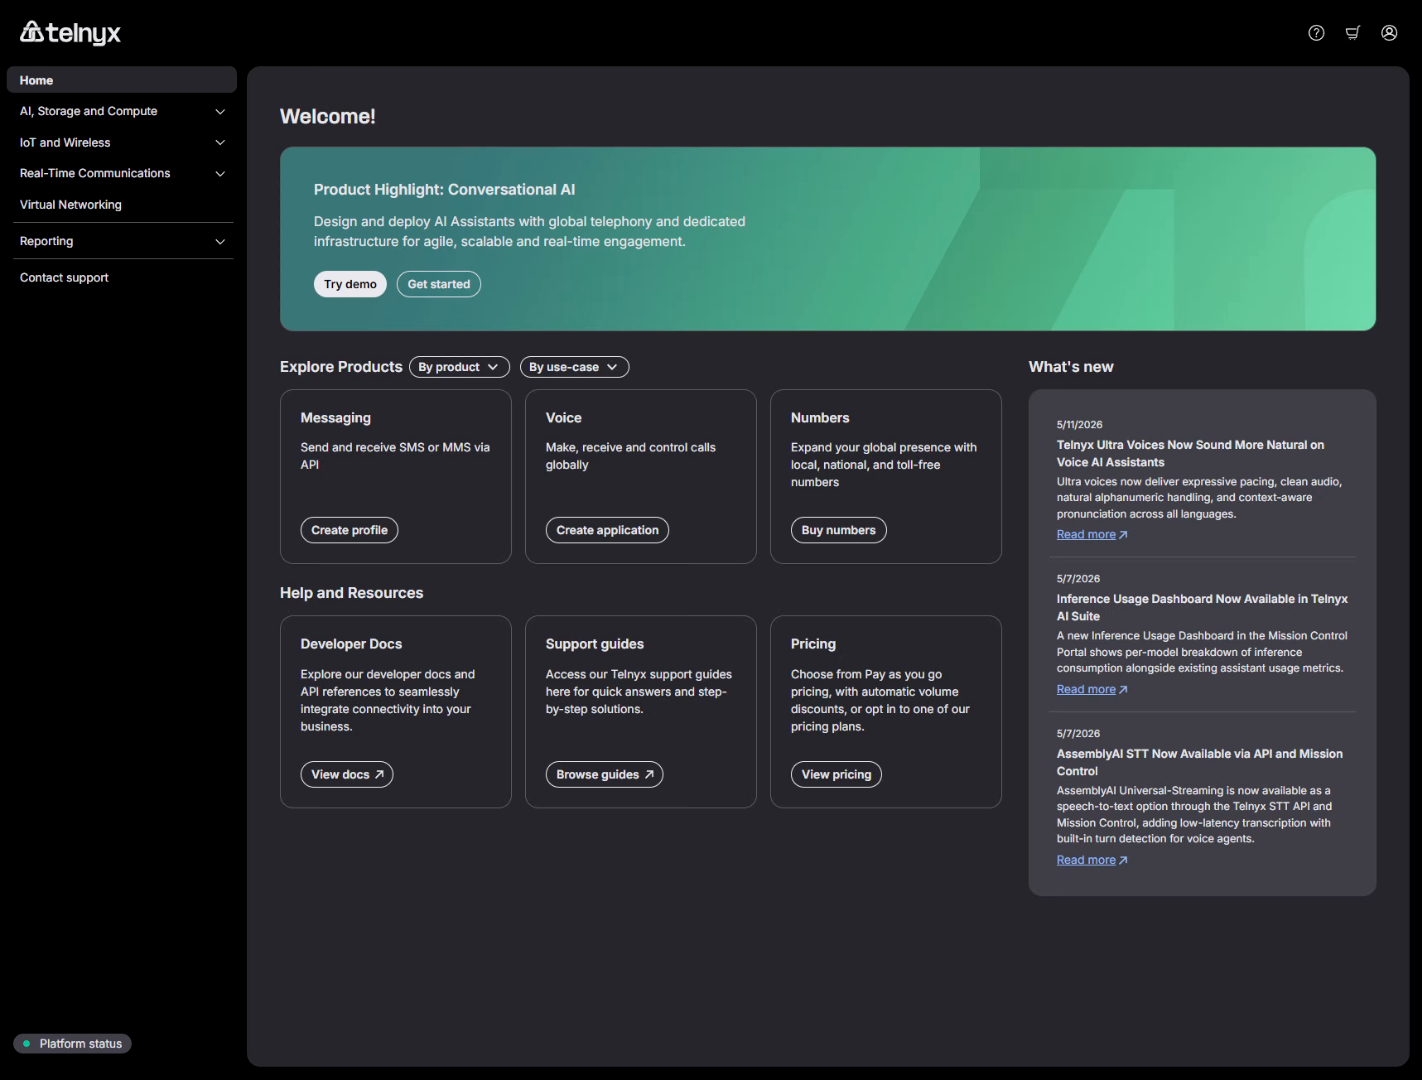Open View docs in Developer Docs card
Image resolution: width=1422 pixels, height=1080 pixels.
pos(347,775)
